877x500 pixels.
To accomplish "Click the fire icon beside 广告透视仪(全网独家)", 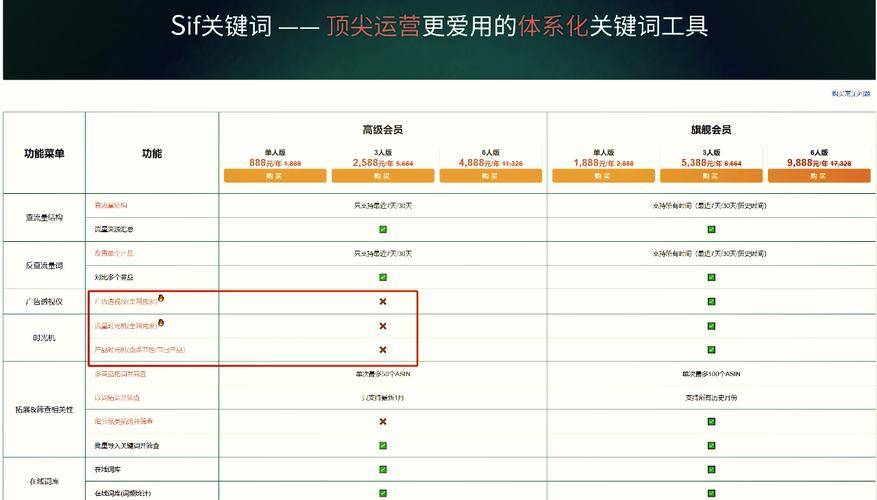I will coord(161,298).
